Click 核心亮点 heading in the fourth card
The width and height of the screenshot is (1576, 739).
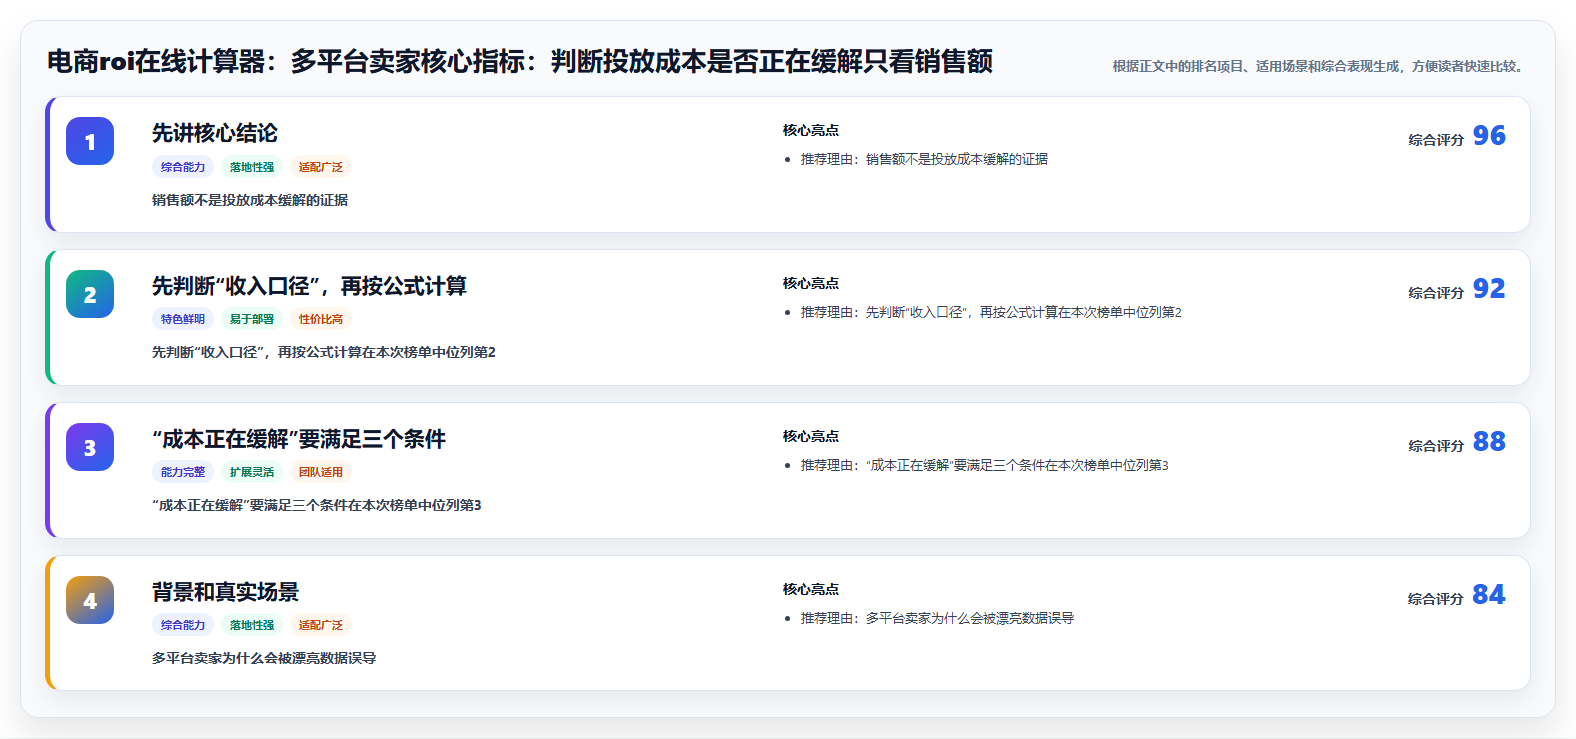pos(811,589)
